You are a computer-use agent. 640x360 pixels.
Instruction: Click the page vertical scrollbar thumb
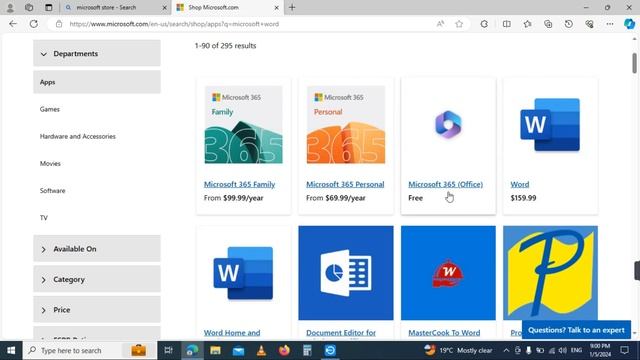coord(634,63)
